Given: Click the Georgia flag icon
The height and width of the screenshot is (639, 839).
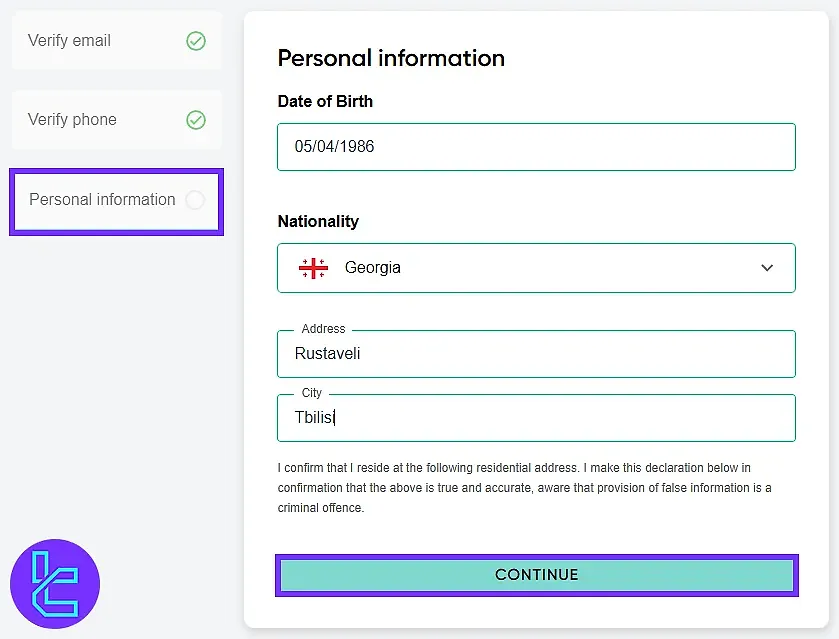Looking at the screenshot, I should [x=313, y=267].
